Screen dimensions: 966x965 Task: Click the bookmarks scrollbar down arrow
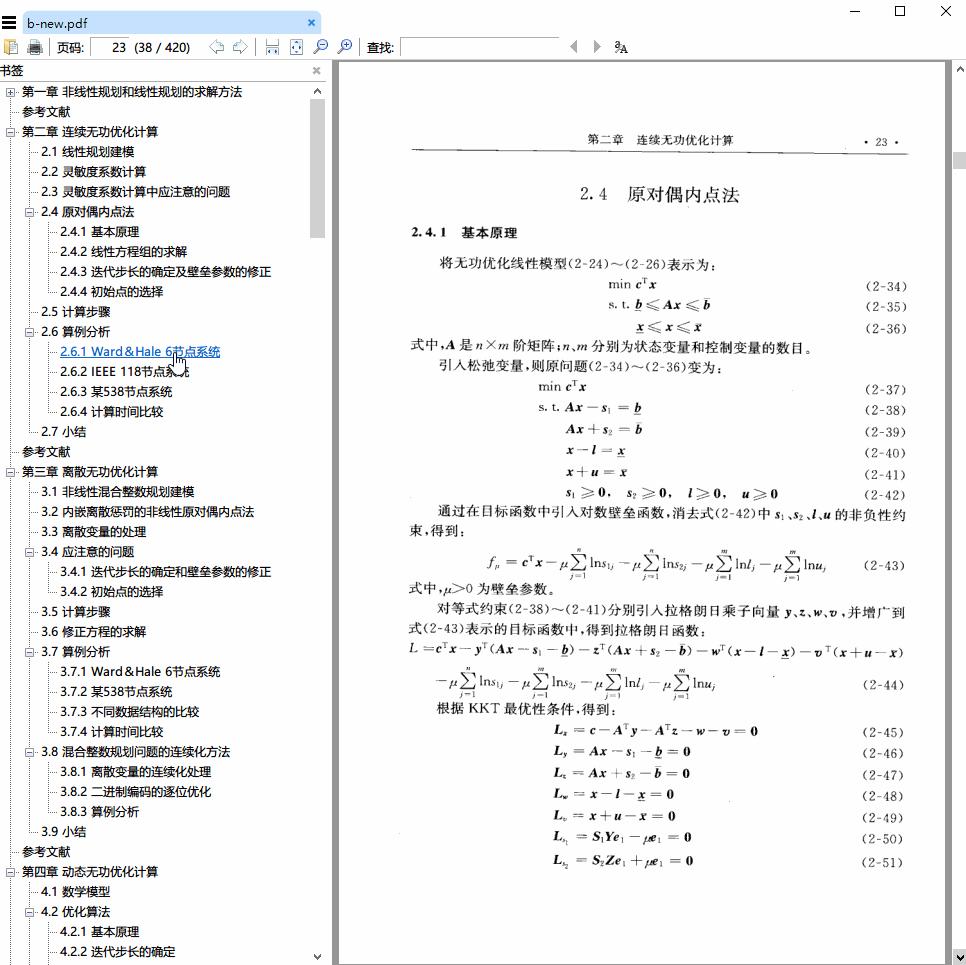(x=317, y=956)
